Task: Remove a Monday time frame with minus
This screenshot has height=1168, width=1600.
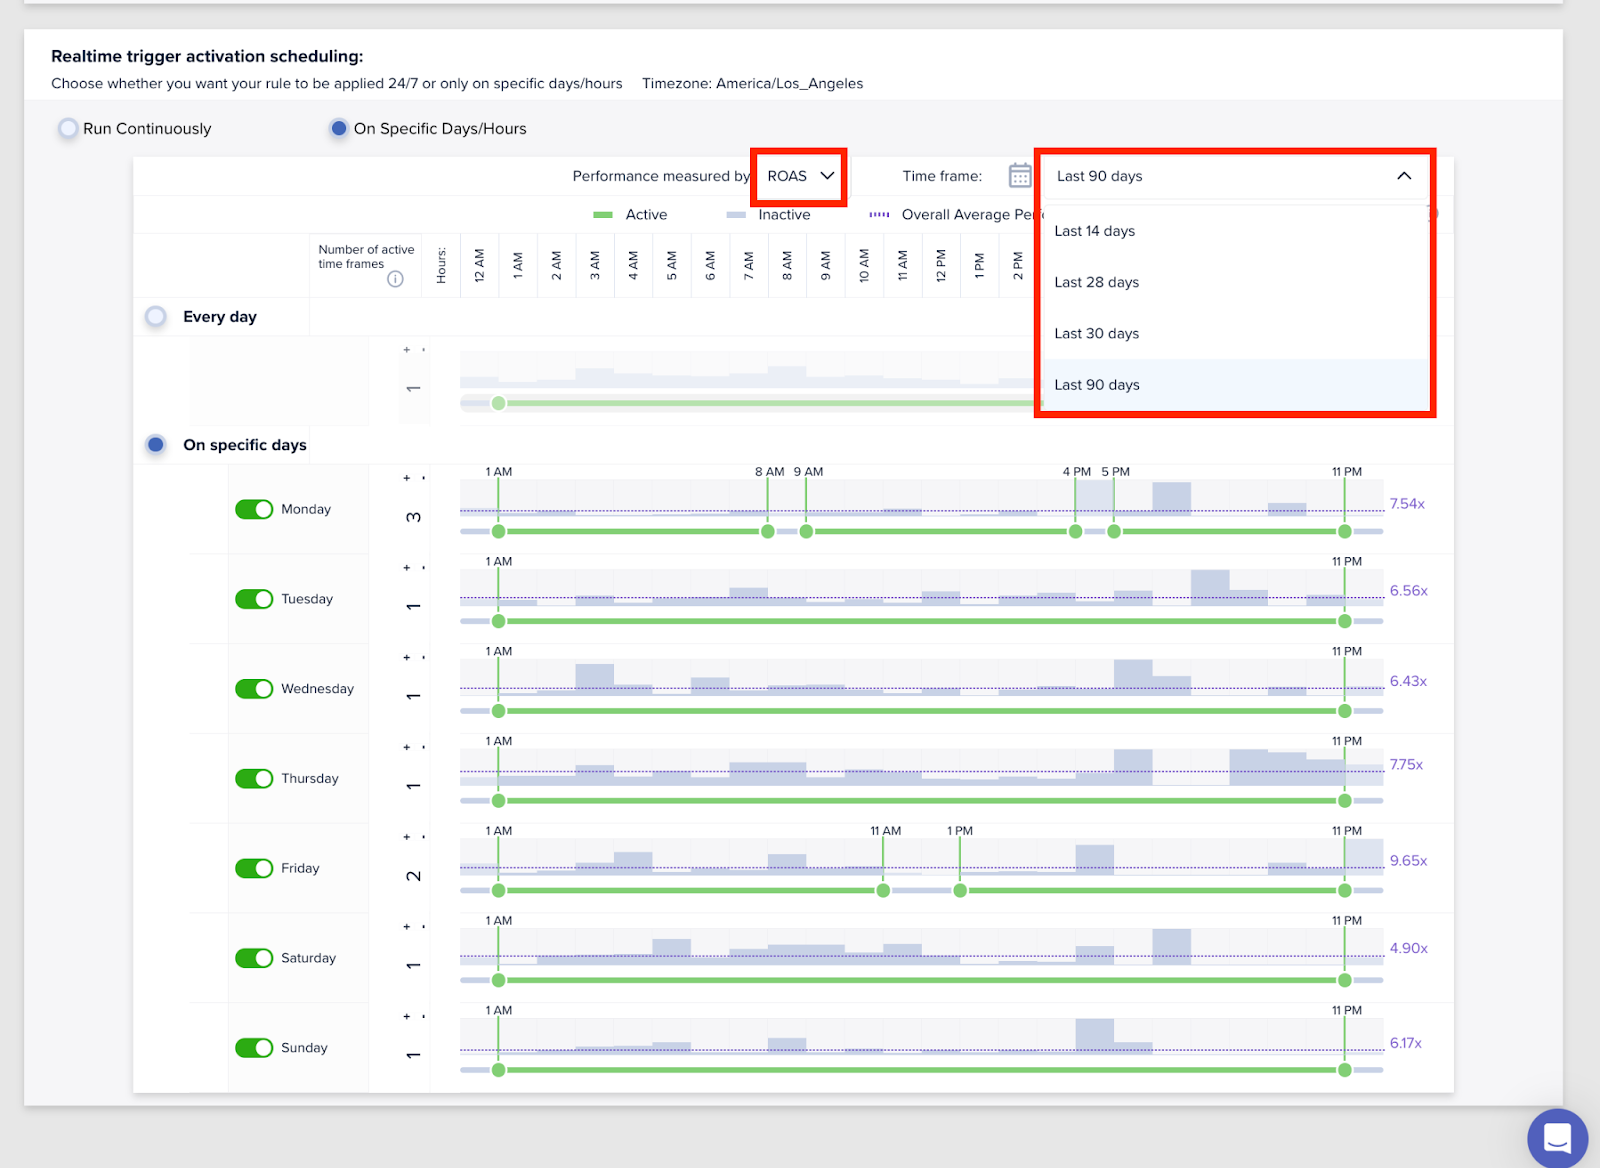Action: pos(424,478)
